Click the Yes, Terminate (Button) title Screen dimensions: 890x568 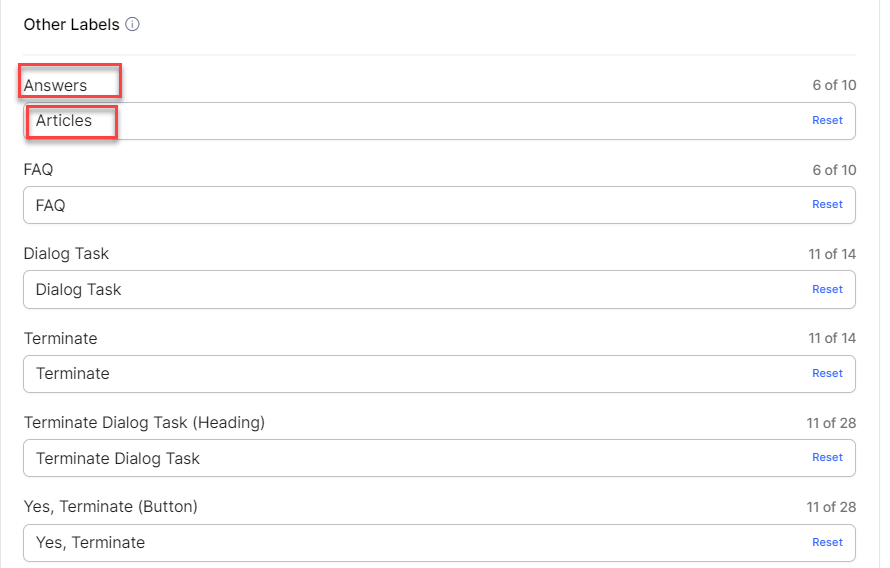tap(111, 507)
